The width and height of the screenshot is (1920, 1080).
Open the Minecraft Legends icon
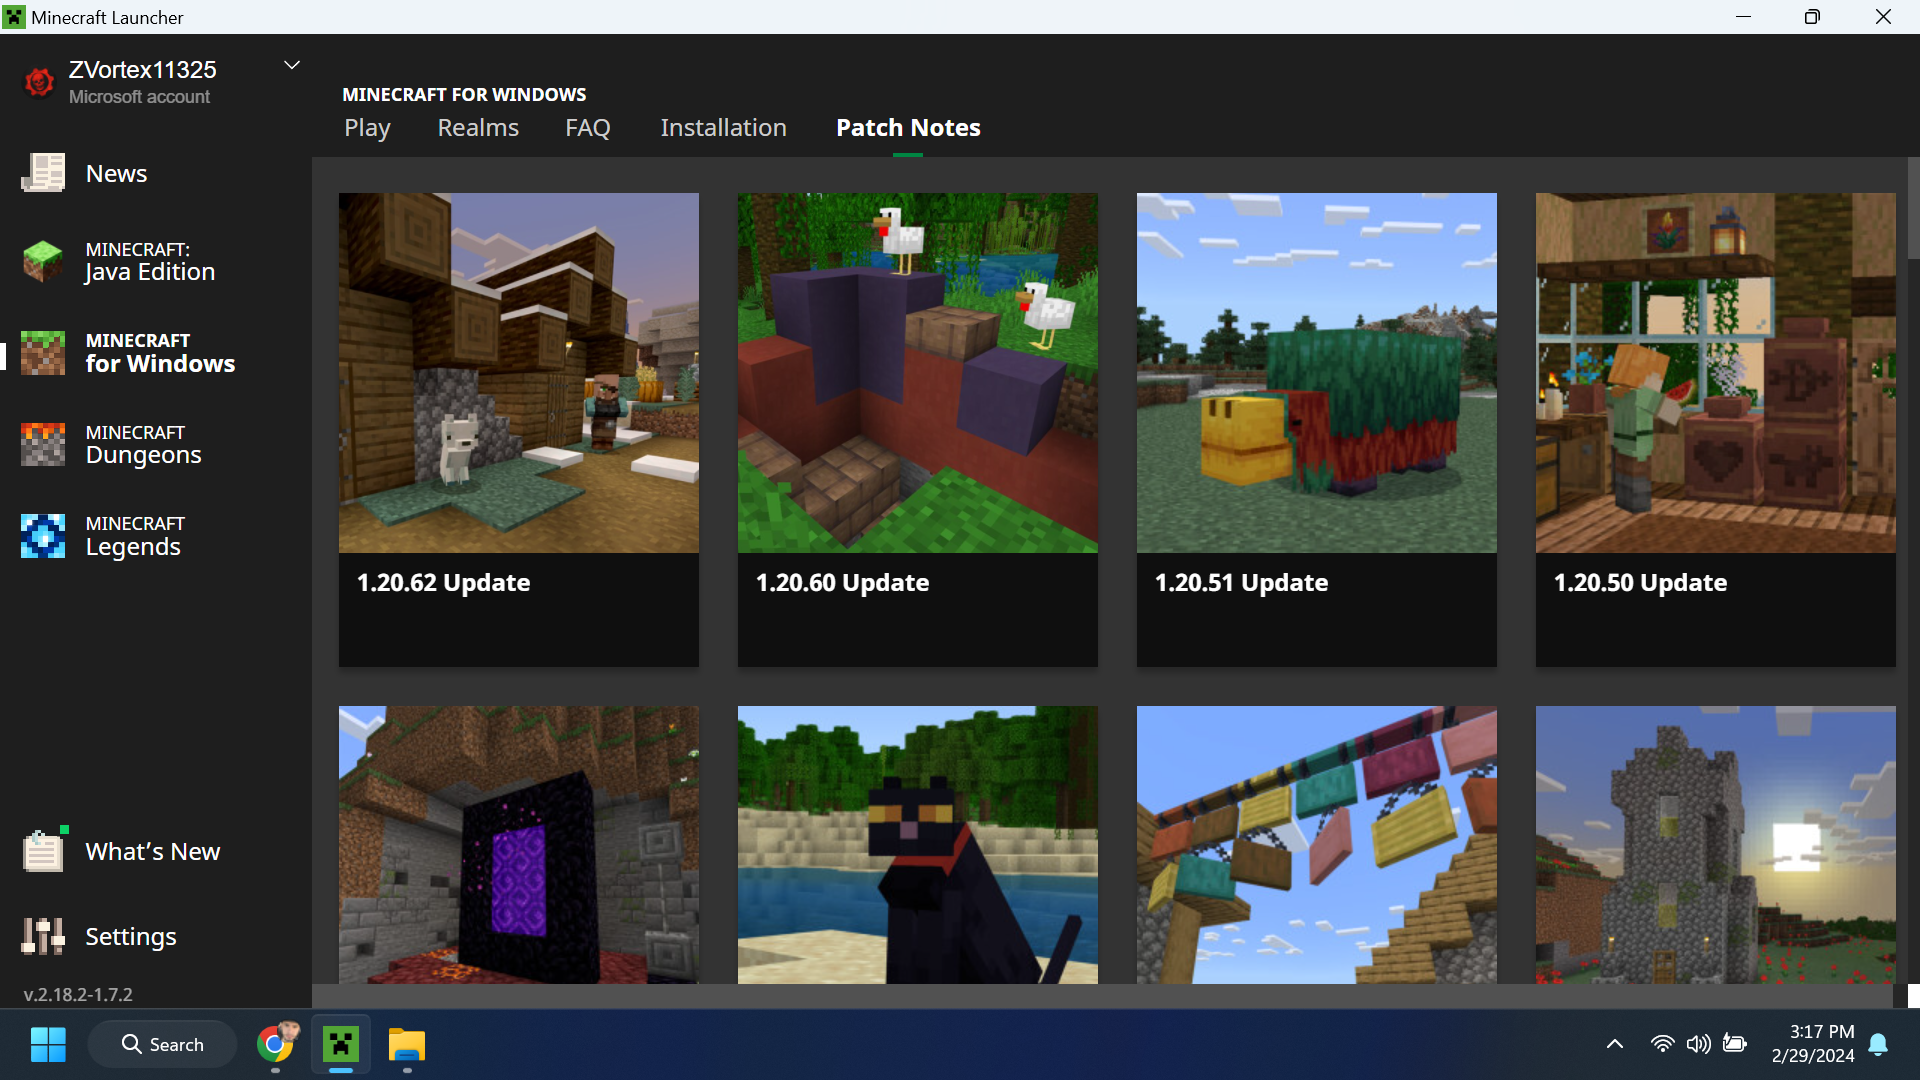pyautogui.click(x=43, y=536)
